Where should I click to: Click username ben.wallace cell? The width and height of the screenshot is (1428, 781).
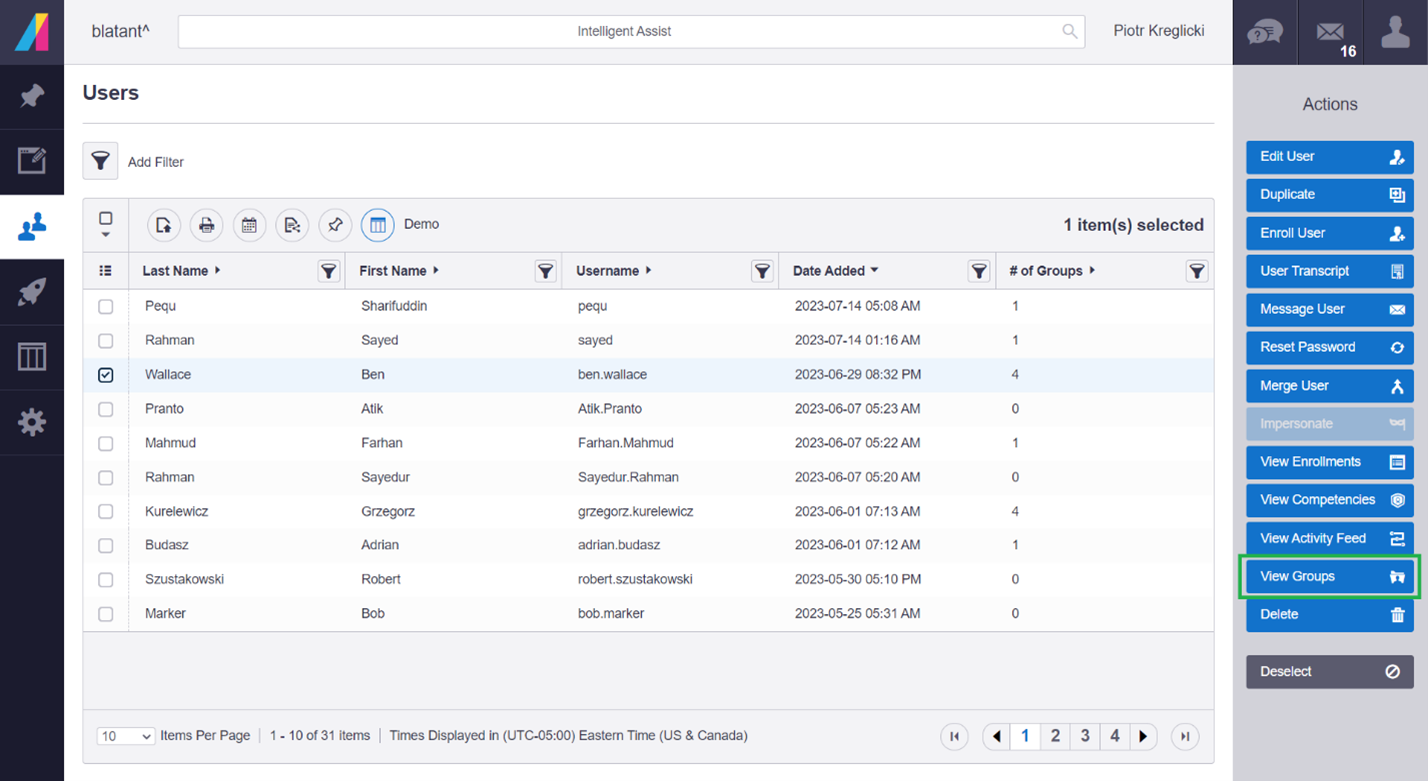tap(612, 375)
